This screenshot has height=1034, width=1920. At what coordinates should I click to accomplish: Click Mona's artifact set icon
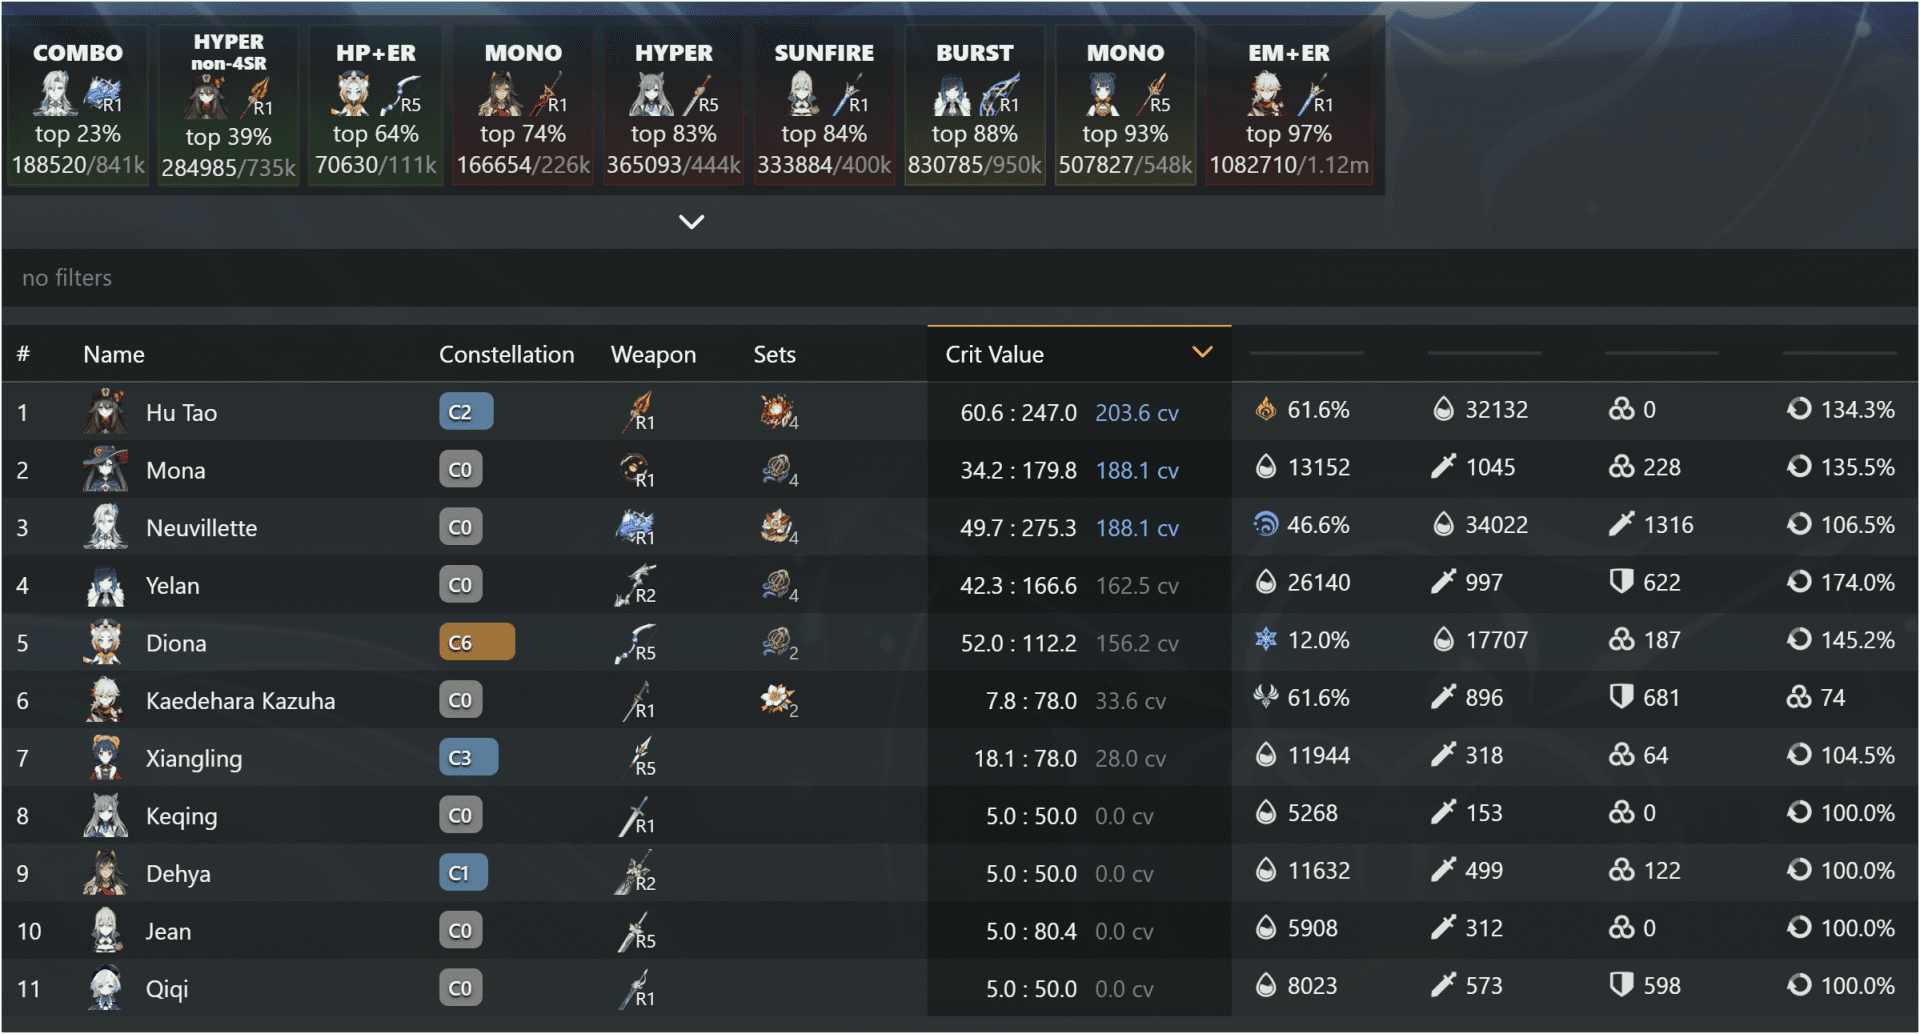tap(778, 469)
